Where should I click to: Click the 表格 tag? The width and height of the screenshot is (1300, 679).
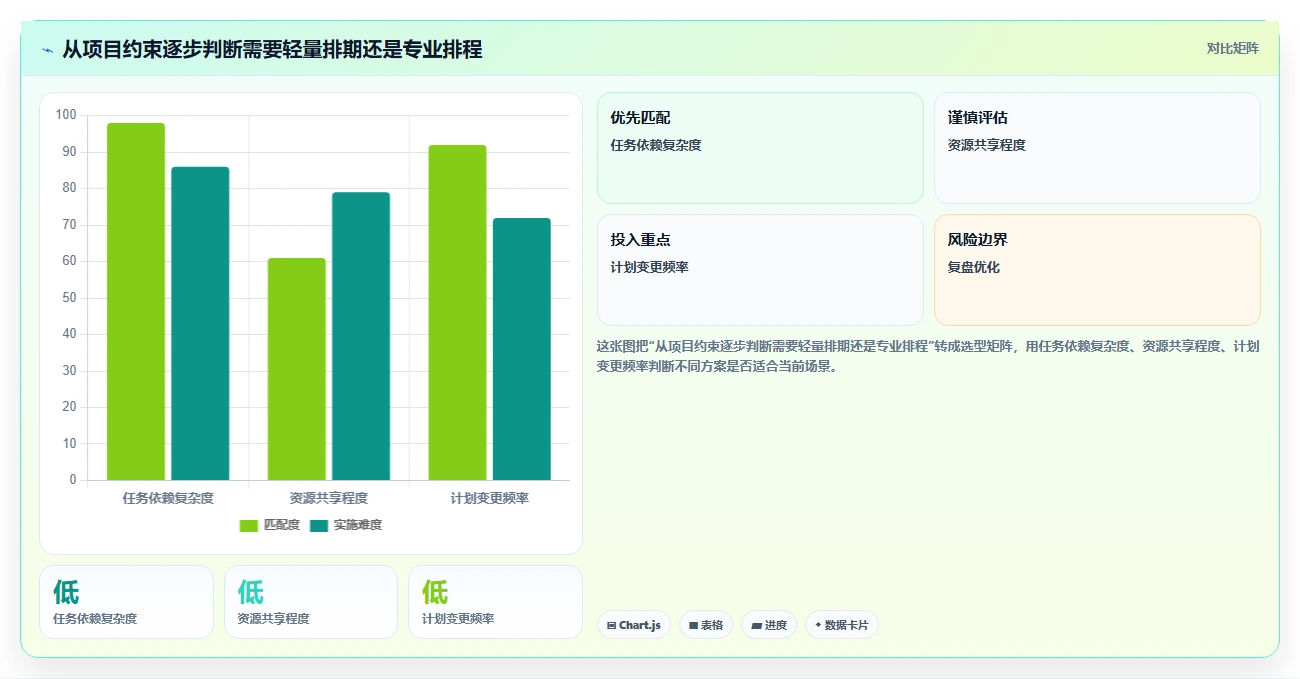click(x=706, y=625)
